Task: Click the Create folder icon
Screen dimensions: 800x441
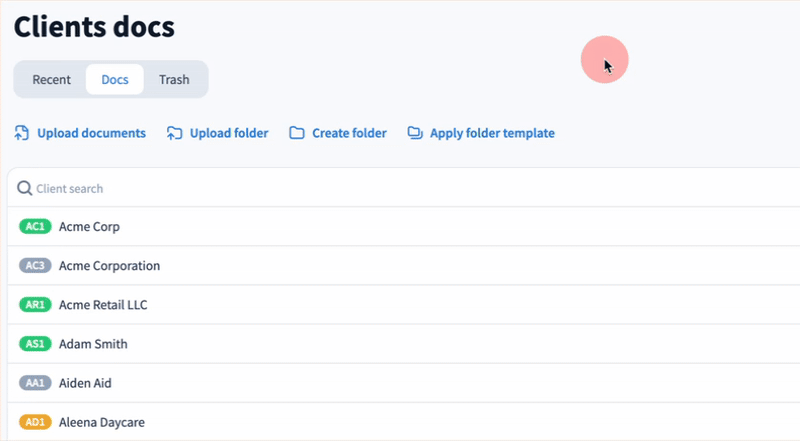Action: point(297,133)
